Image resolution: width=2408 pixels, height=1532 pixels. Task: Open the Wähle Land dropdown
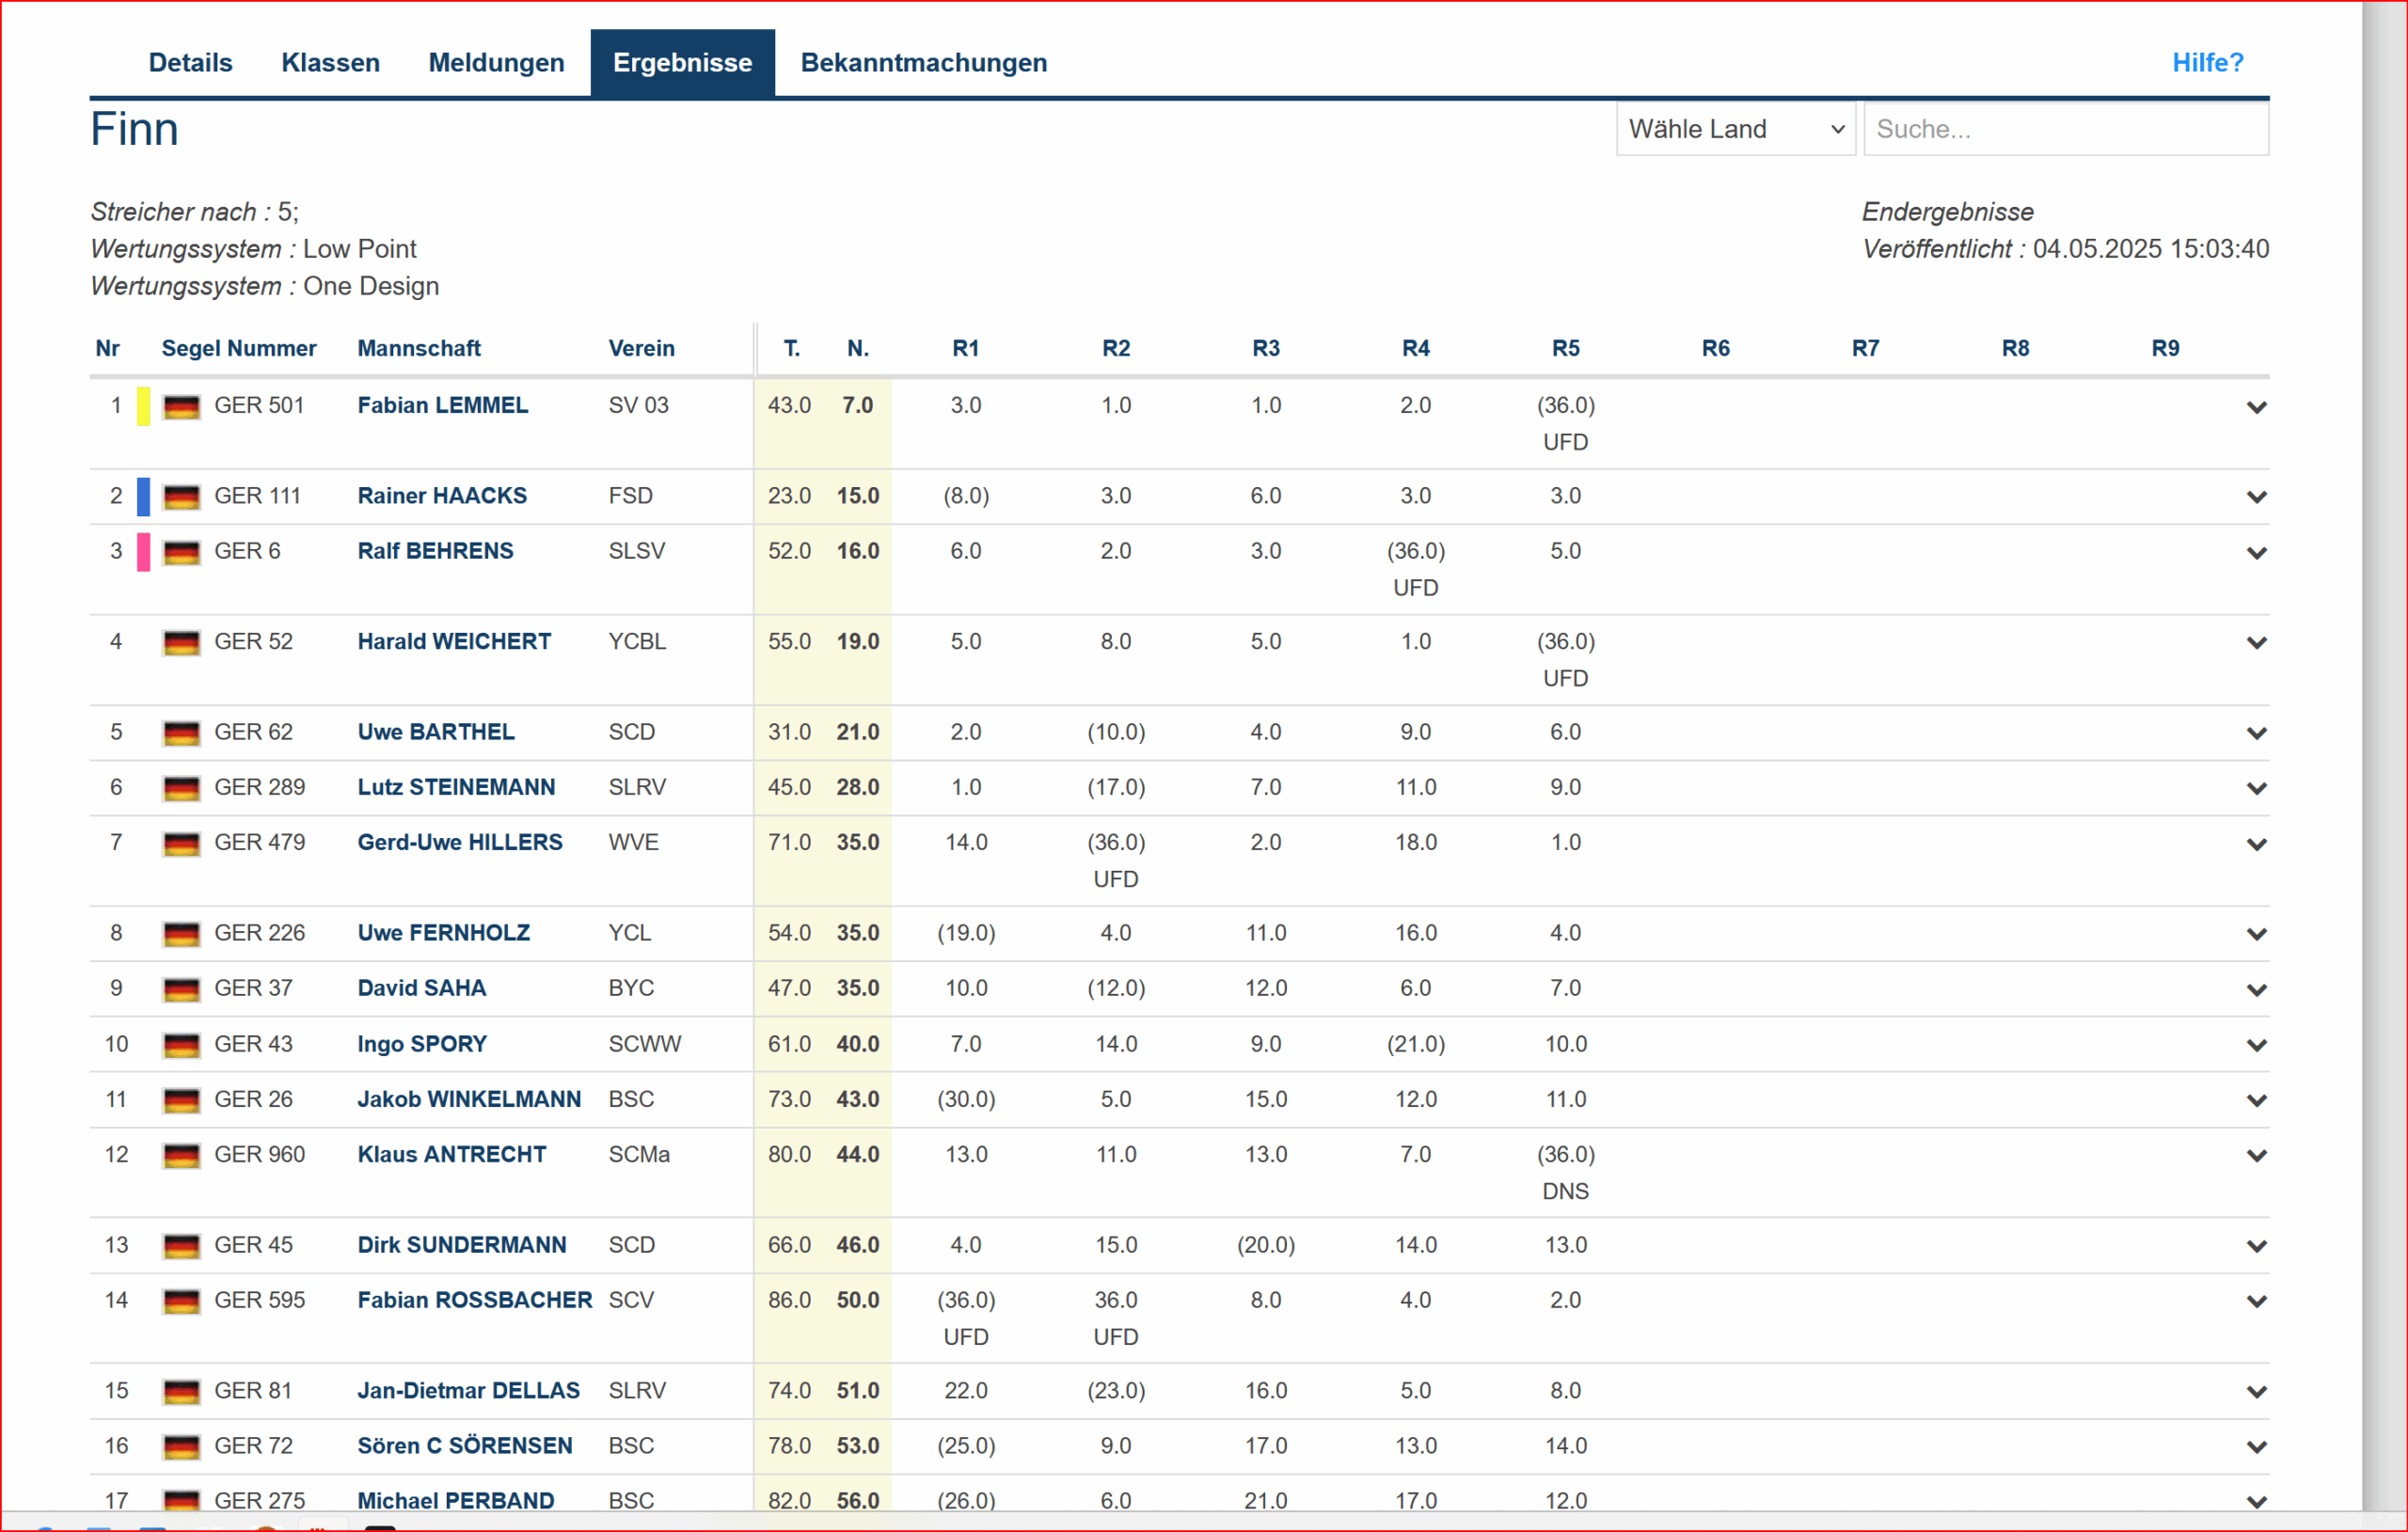1735,129
